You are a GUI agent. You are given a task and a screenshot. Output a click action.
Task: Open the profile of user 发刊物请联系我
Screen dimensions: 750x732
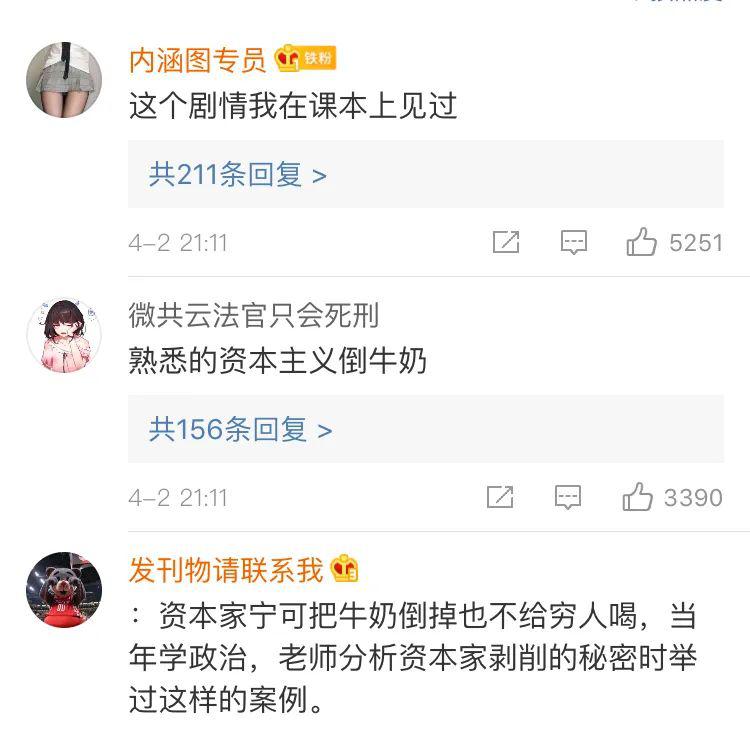[x=226, y=570]
